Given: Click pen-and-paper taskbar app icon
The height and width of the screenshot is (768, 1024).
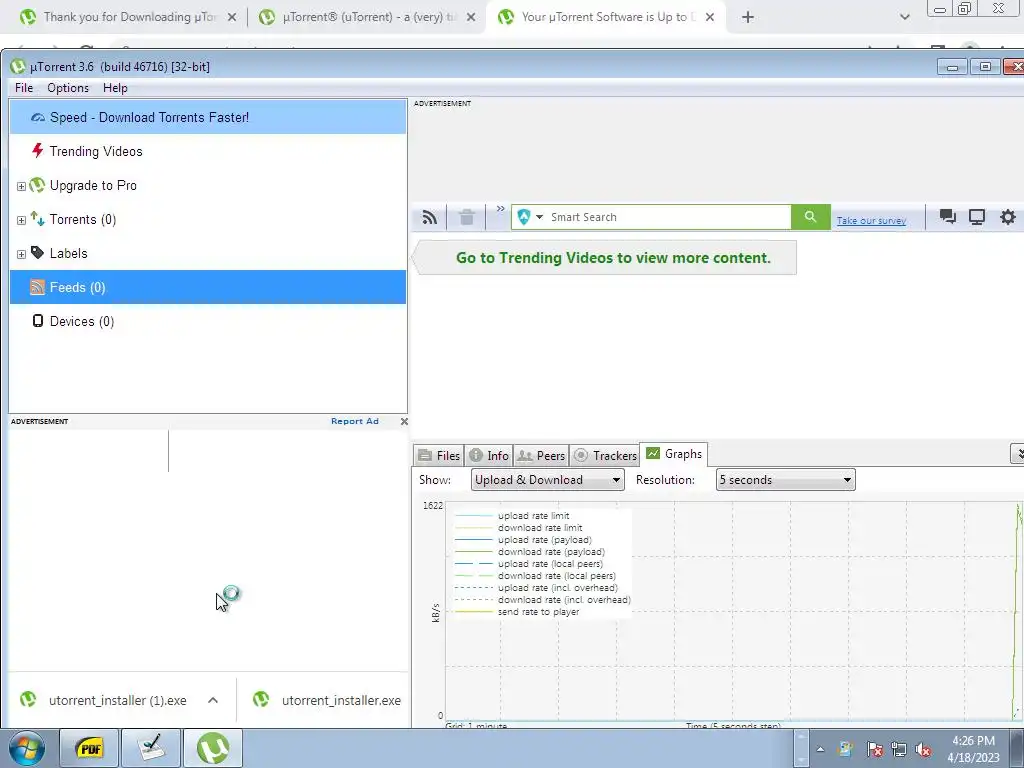Looking at the screenshot, I should coord(151,748).
